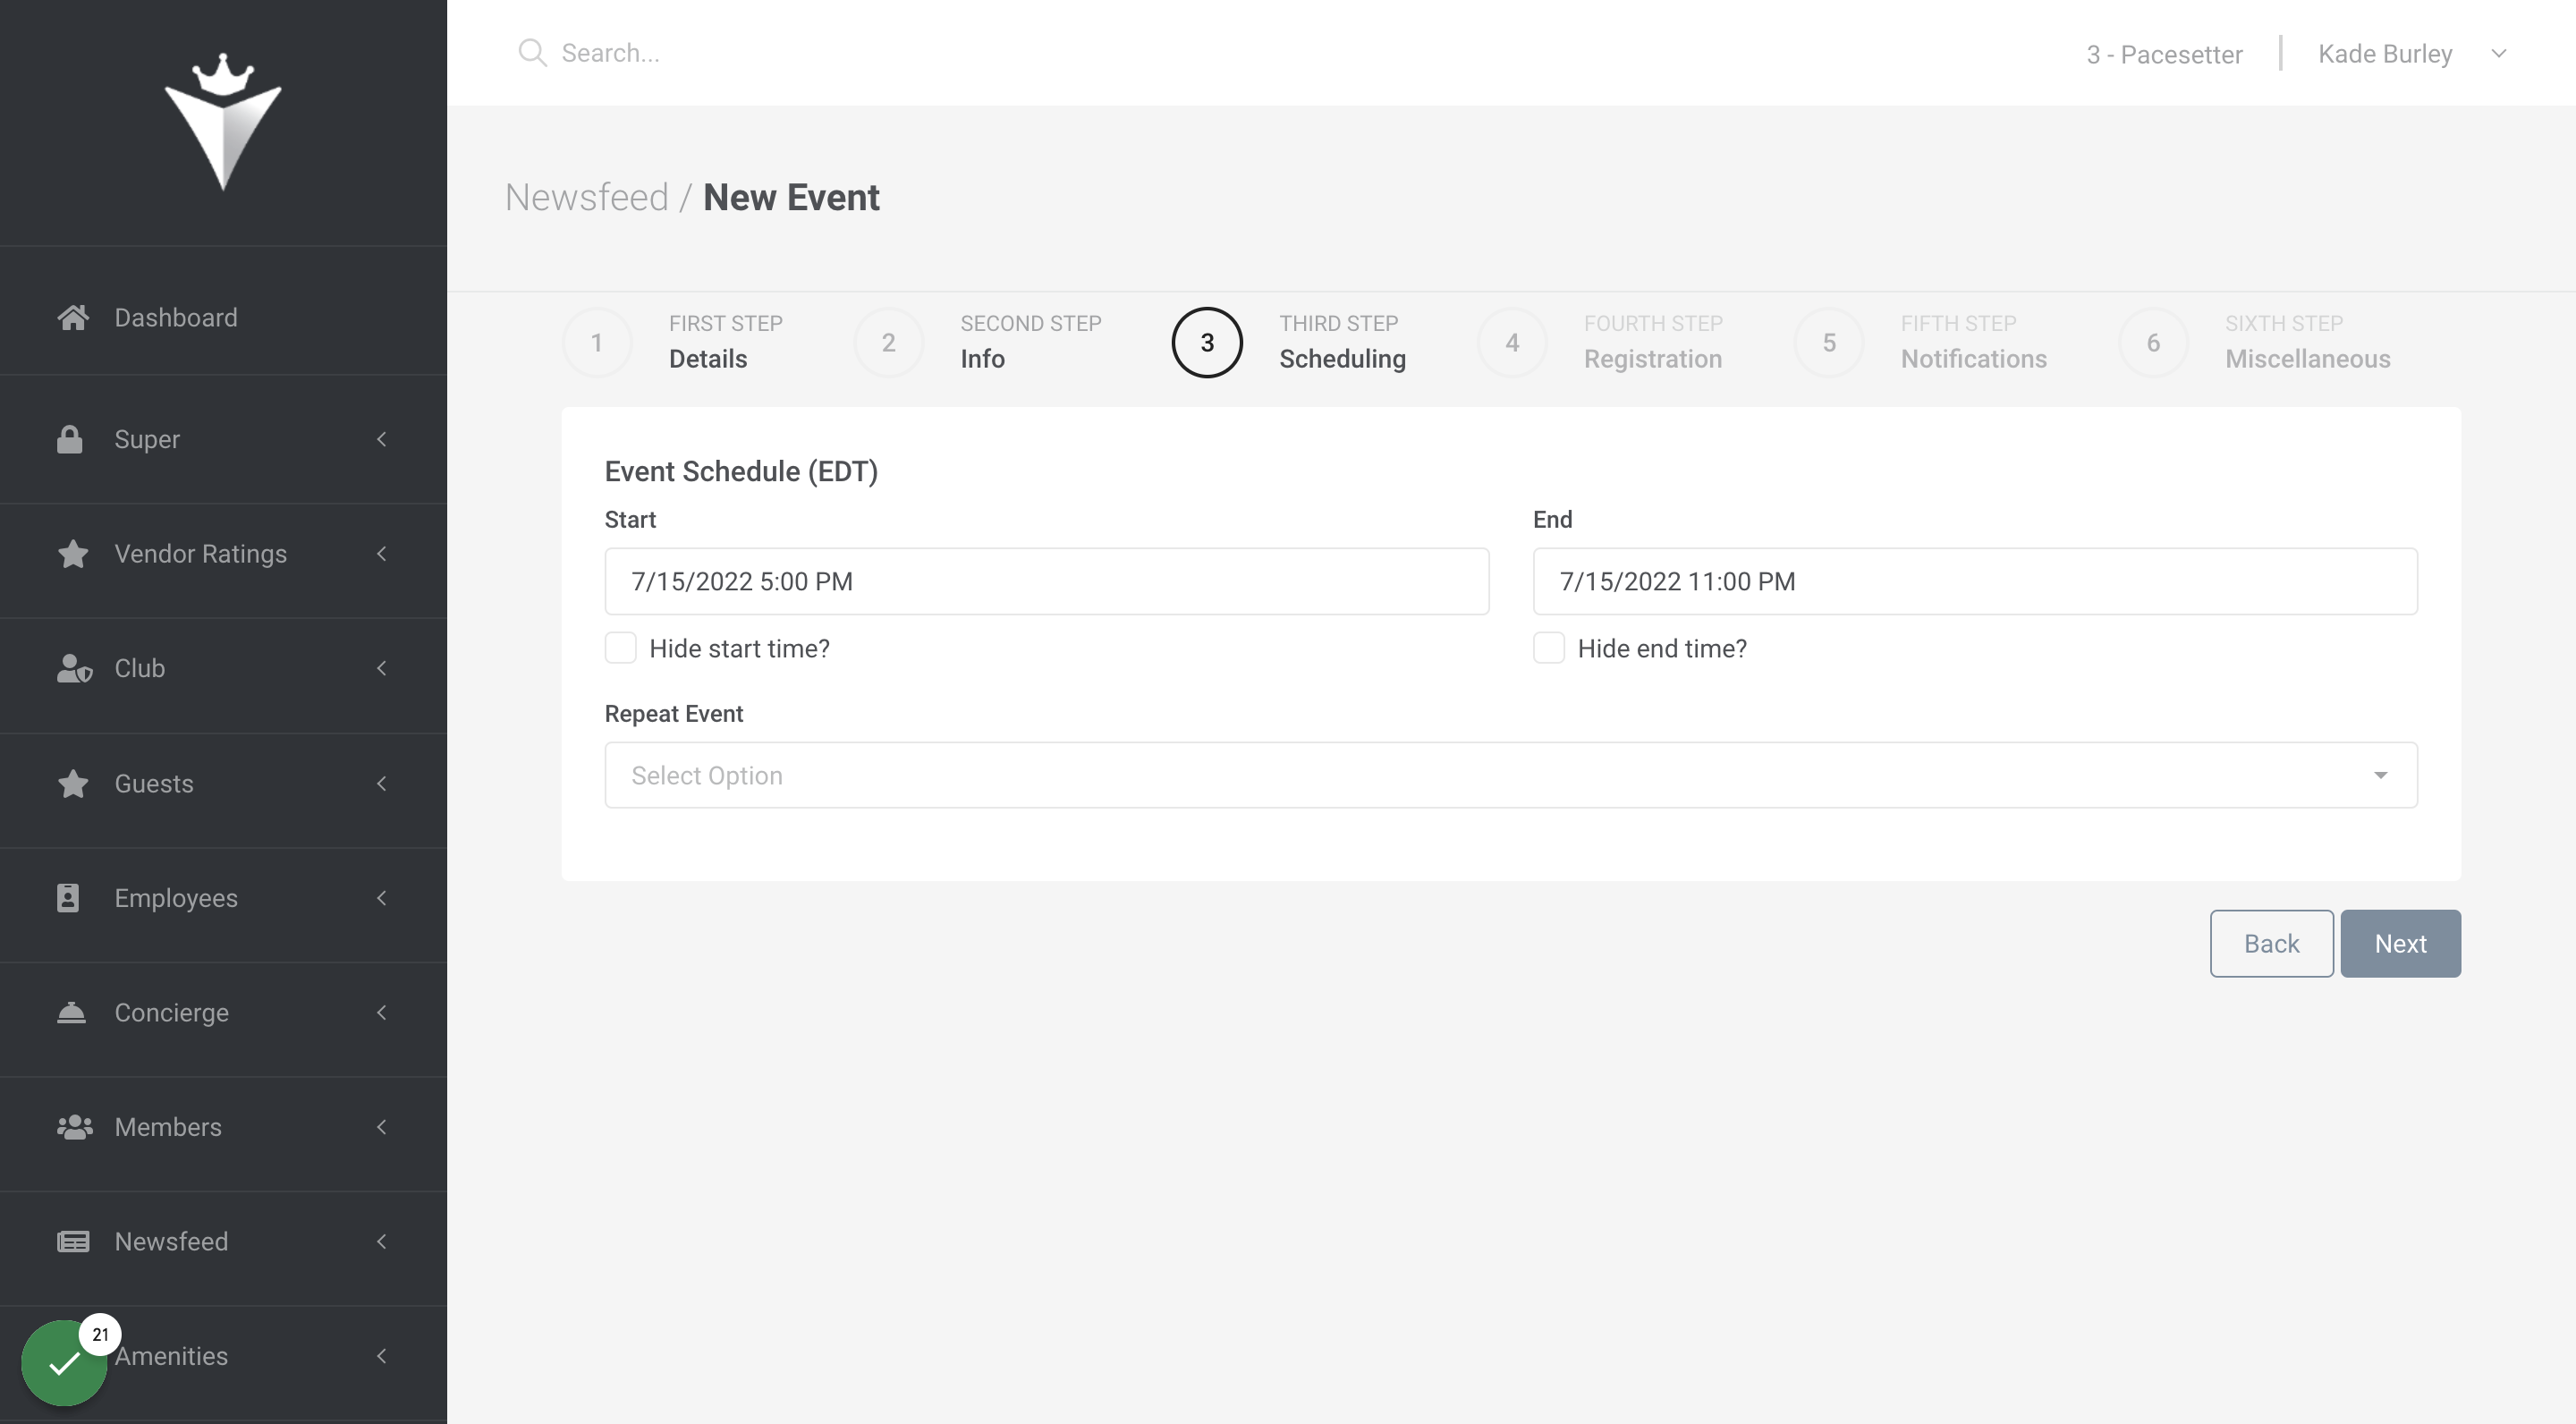The image size is (2576, 1424).
Task: Click the Newsfeed newspaper icon
Action: coord(73,1241)
